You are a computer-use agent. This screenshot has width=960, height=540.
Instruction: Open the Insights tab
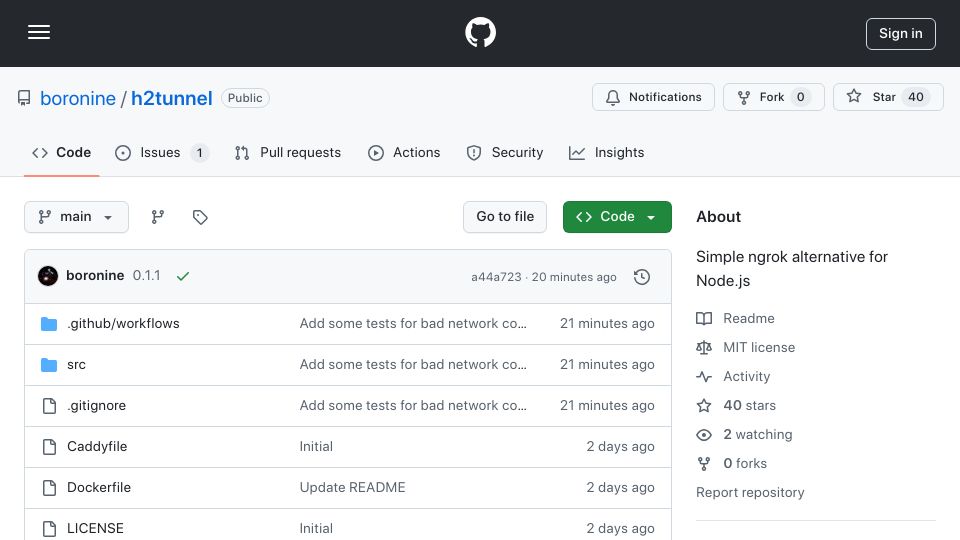click(x=606, y=152)
